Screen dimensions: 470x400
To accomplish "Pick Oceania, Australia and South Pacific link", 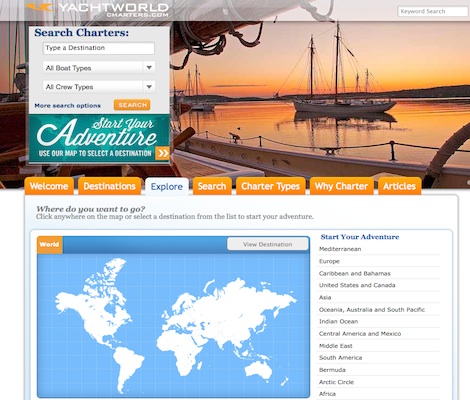I will [x=372, y=310].
